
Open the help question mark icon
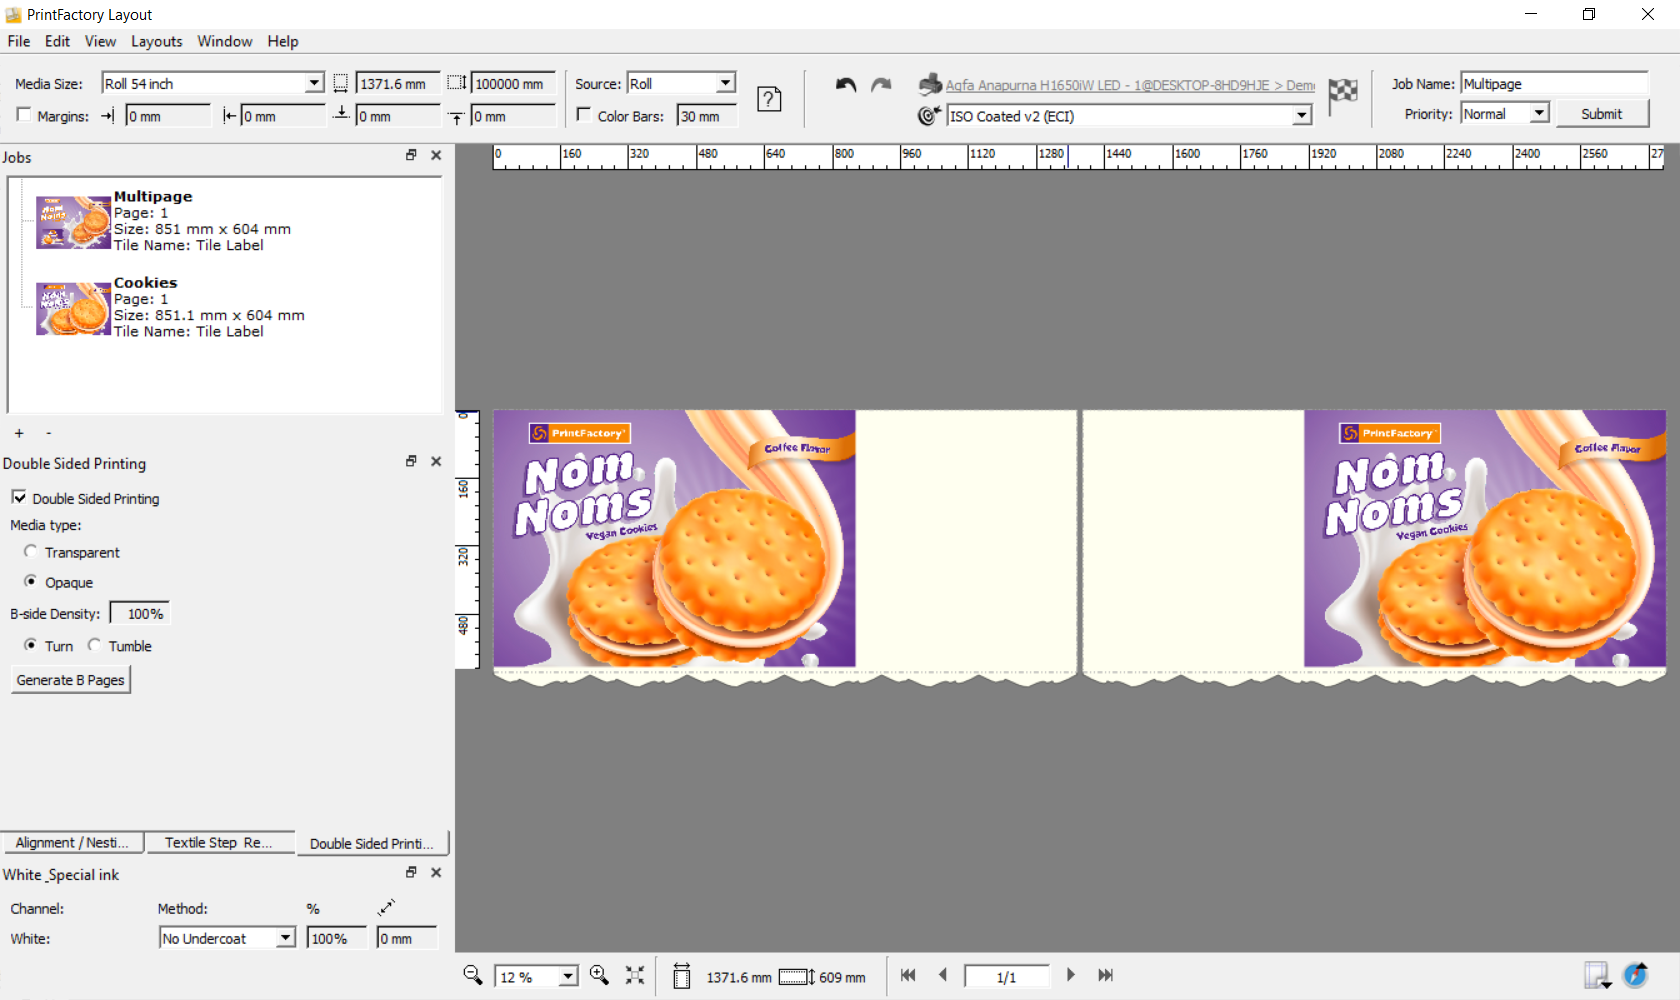coord(769,99)
